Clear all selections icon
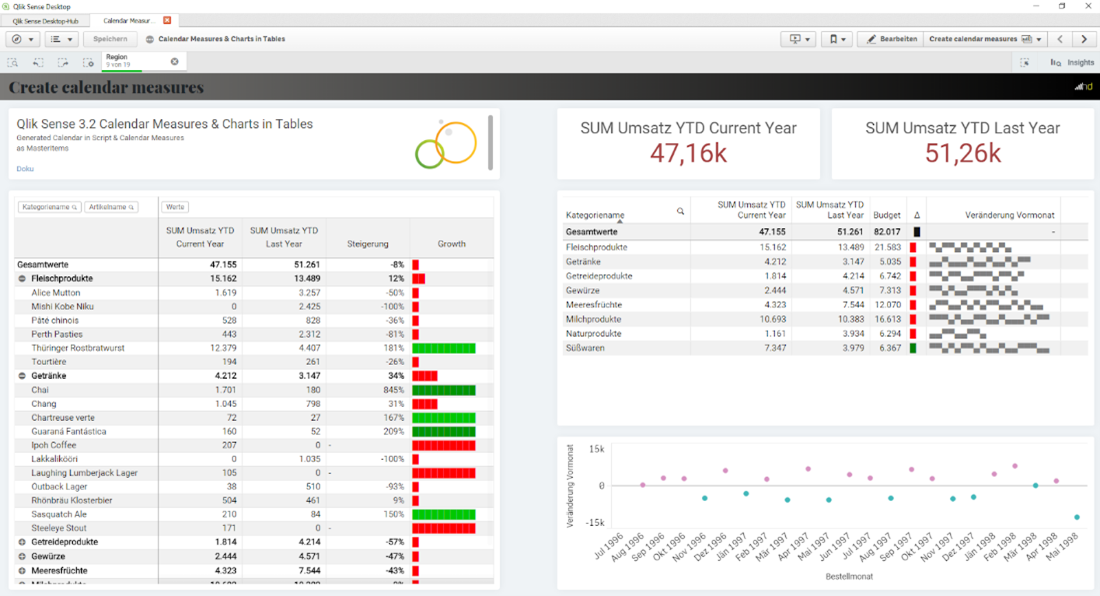The image size is (1100, 596). pyautogui.click(x=88, y=62)
